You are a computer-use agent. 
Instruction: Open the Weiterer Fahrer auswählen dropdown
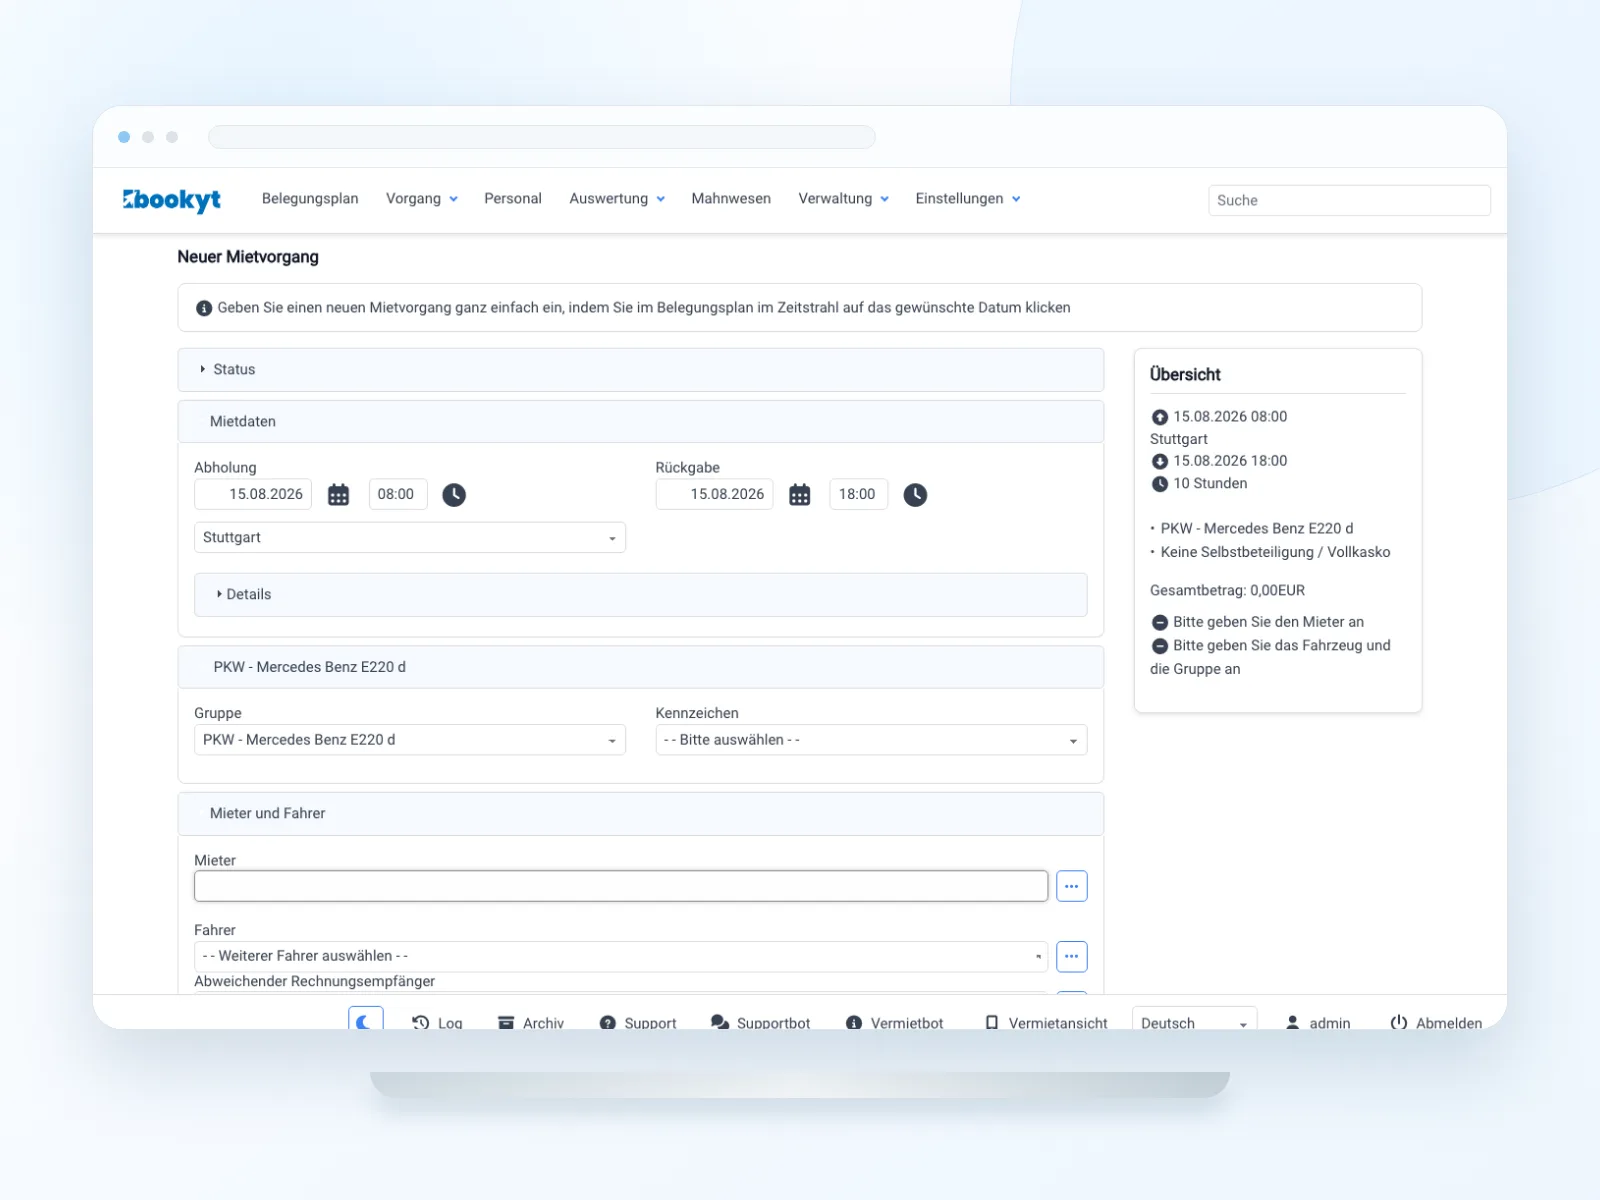point(621,956)
